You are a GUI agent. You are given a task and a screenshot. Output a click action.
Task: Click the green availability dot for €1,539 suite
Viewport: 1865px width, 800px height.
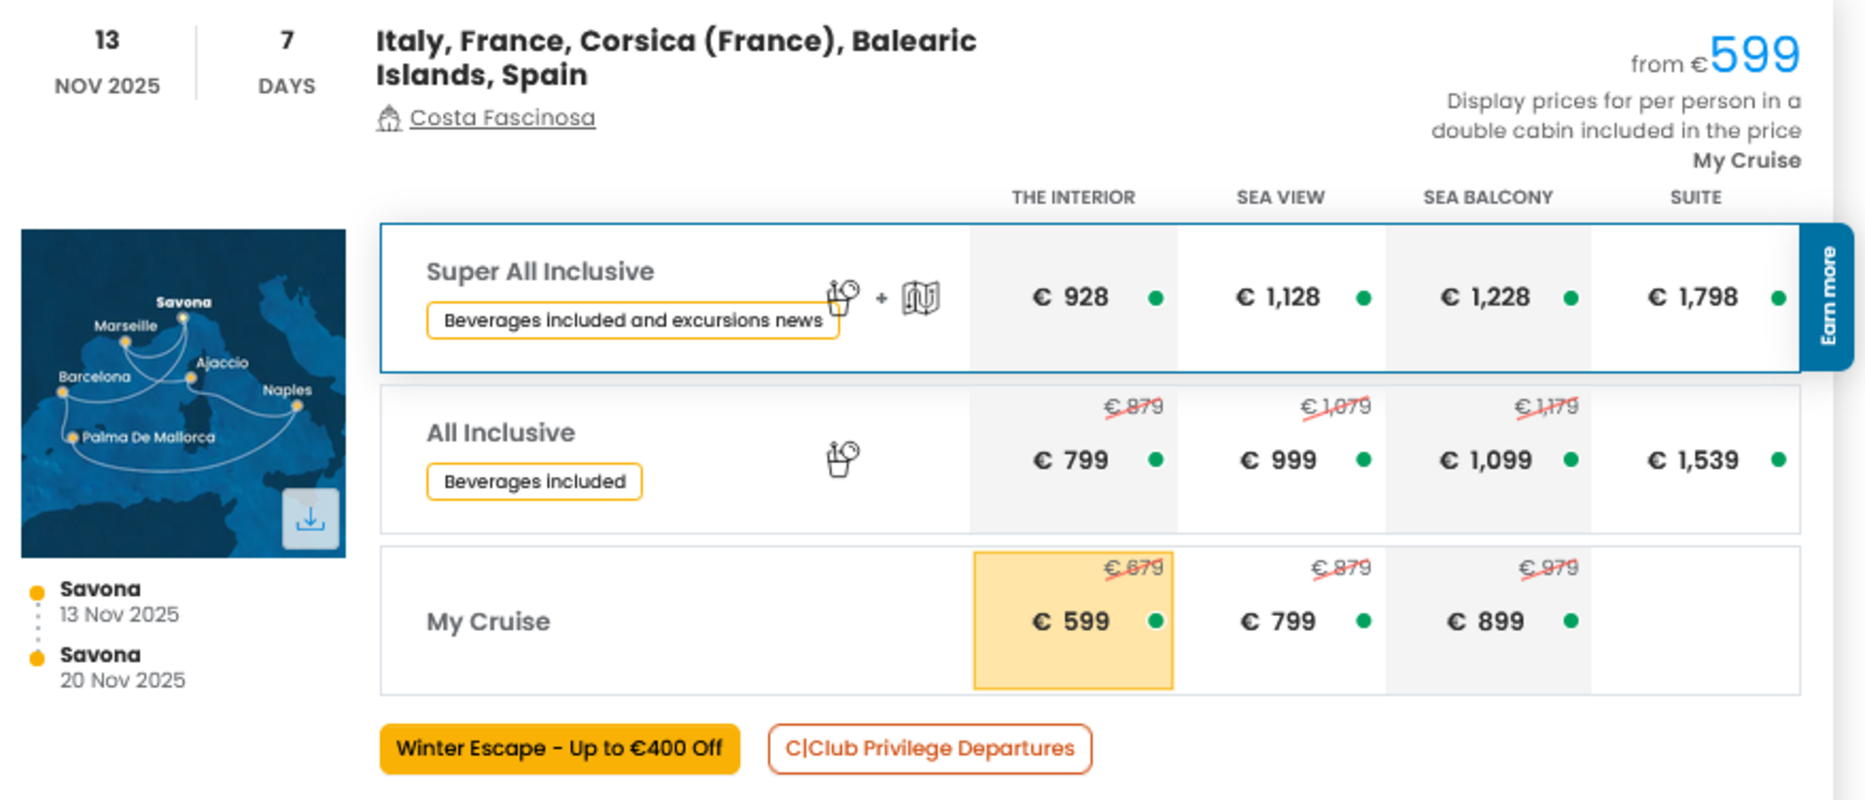tap(1778, 460)
